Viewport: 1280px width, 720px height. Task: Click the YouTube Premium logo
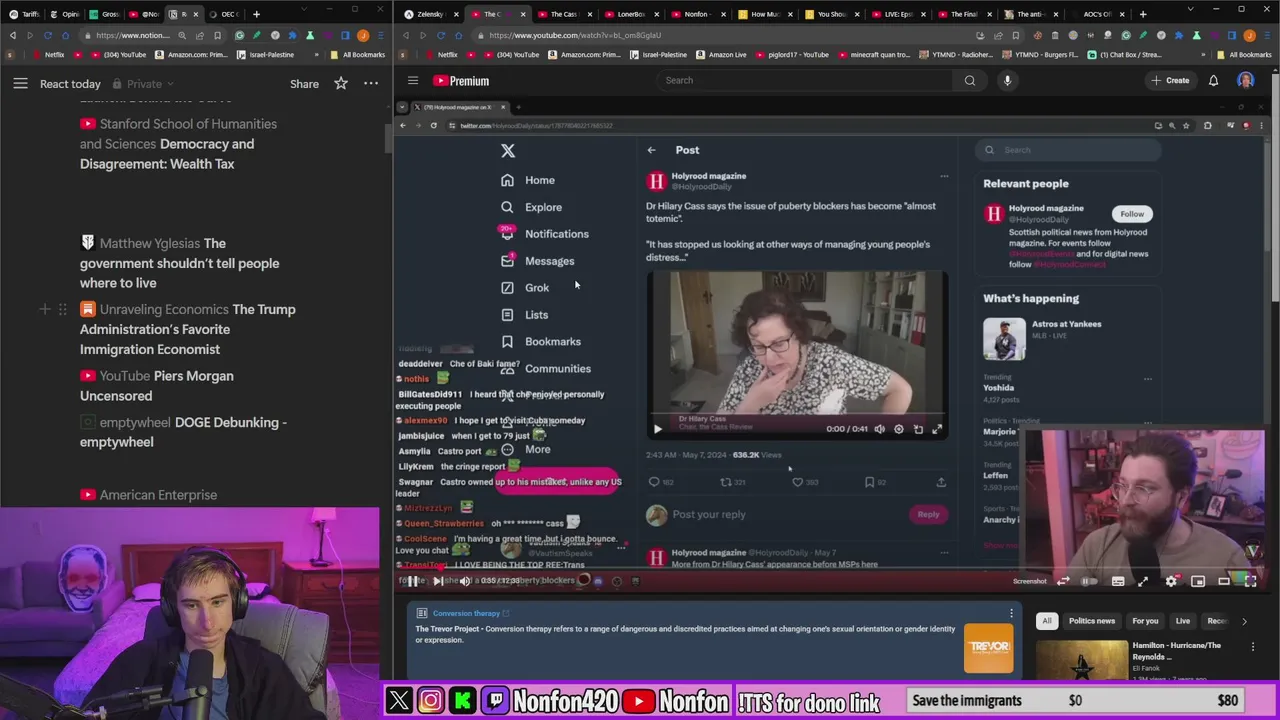pyautogui.click(x=461, y=81)
